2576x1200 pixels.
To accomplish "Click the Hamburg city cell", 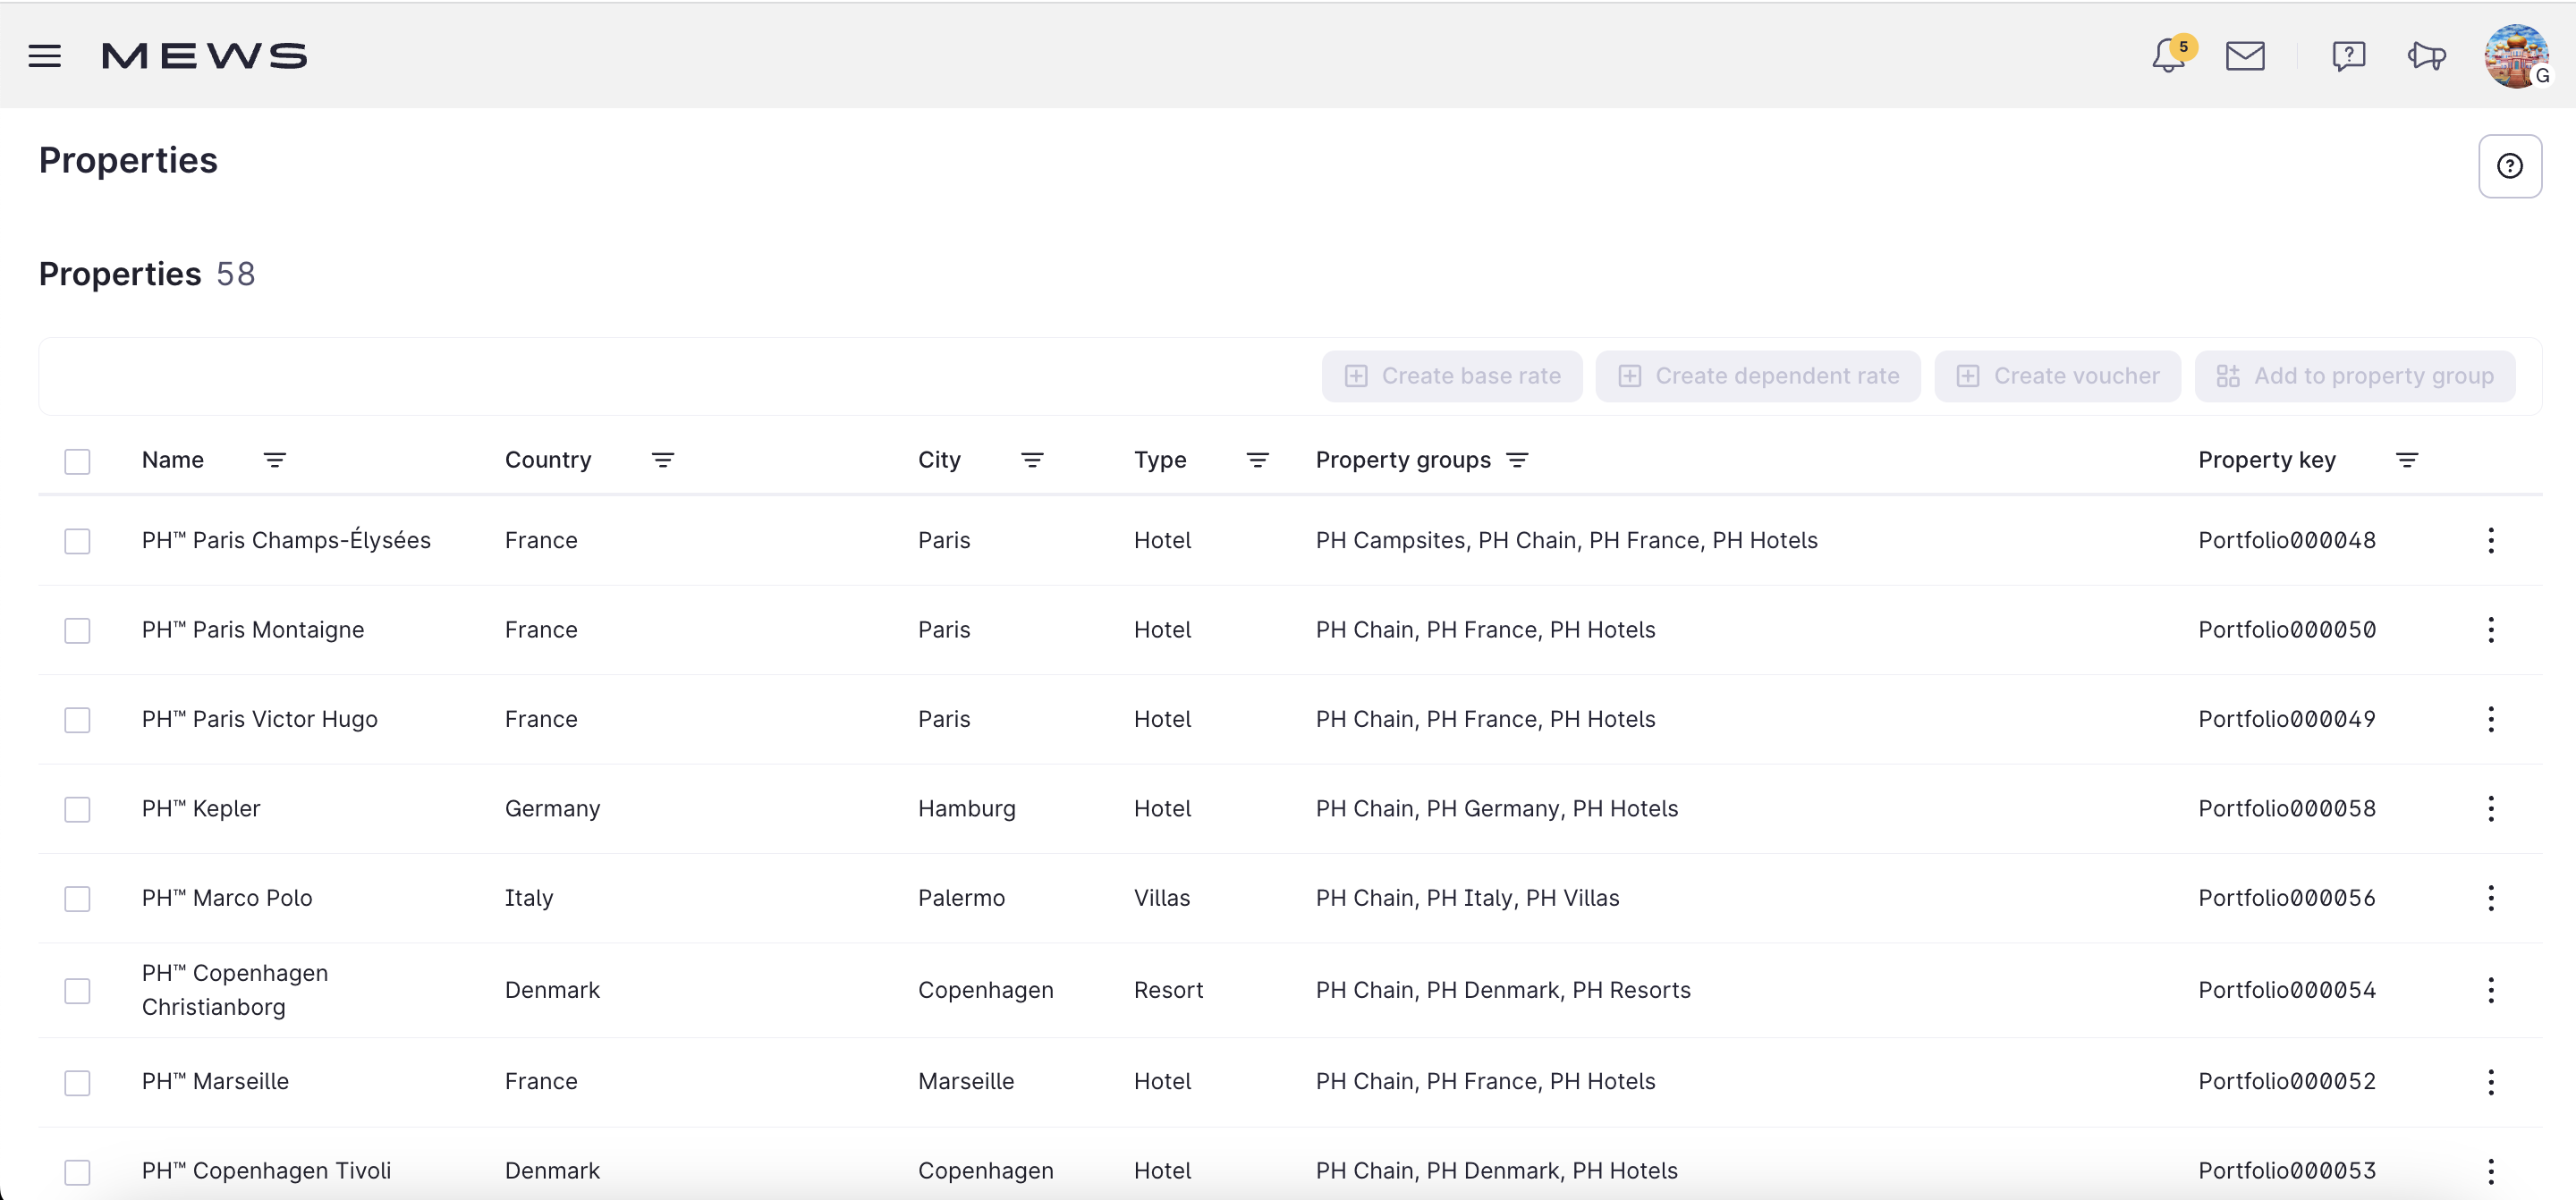I will click(x=967, y=808).
